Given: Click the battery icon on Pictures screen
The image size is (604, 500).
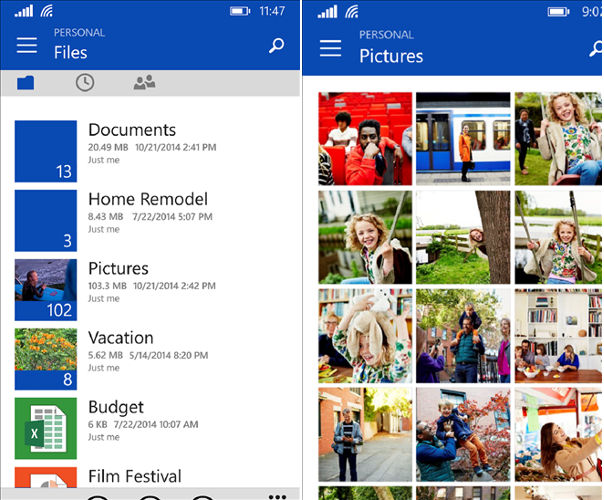Looking at the screenshot, I should tap(559, 12).
